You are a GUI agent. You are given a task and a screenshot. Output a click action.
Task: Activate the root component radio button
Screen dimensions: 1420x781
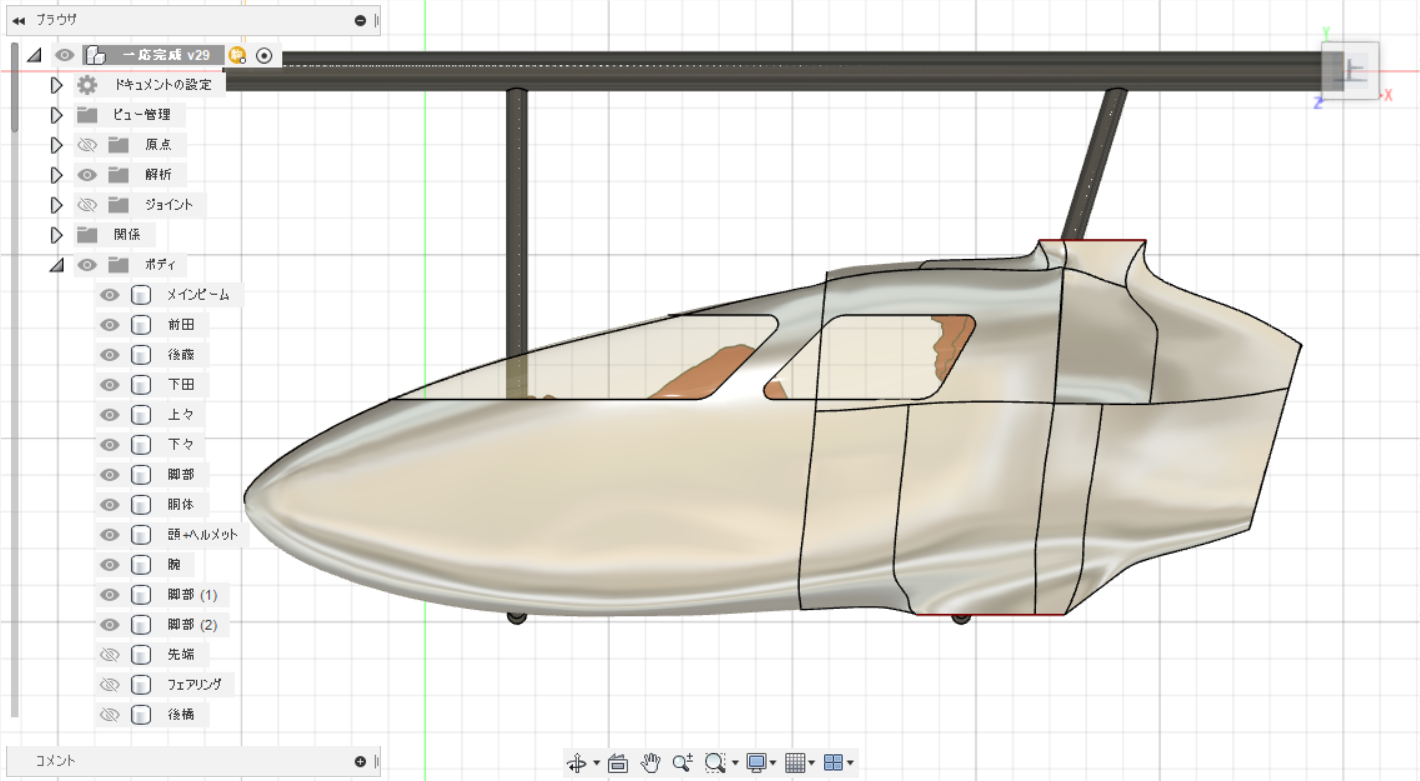[x=264, y=56]
